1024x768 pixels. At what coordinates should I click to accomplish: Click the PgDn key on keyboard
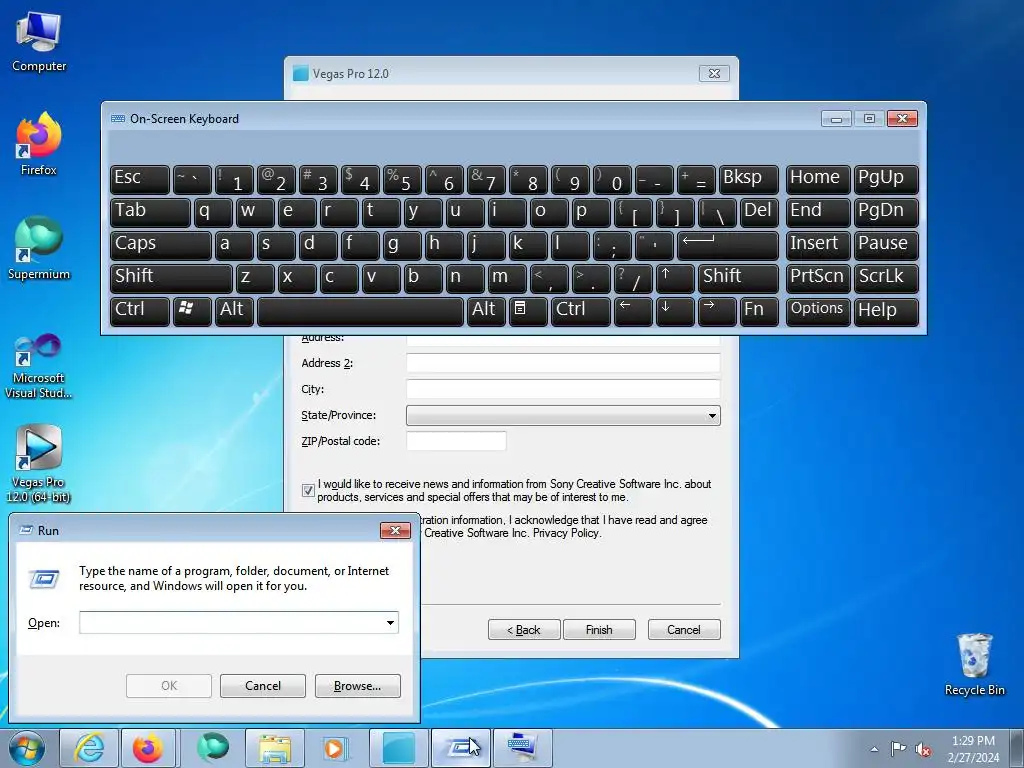[x=886, y=213]
